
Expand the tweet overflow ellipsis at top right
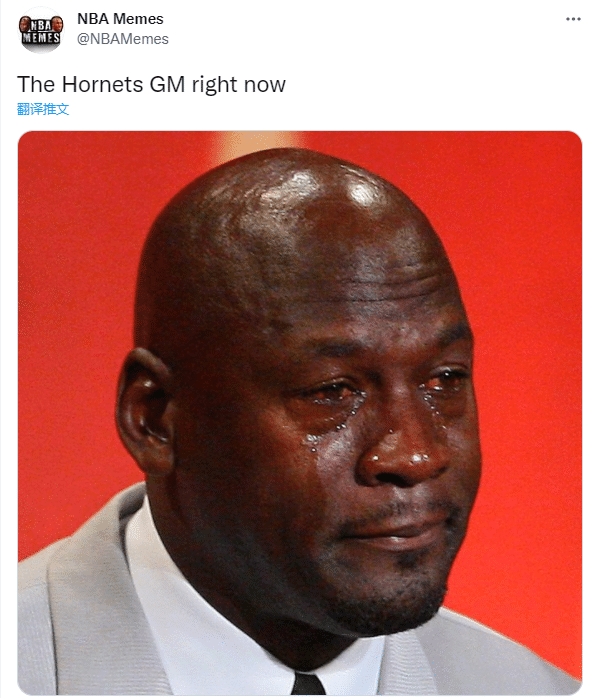pyautogui.click(x=573, y=19)
